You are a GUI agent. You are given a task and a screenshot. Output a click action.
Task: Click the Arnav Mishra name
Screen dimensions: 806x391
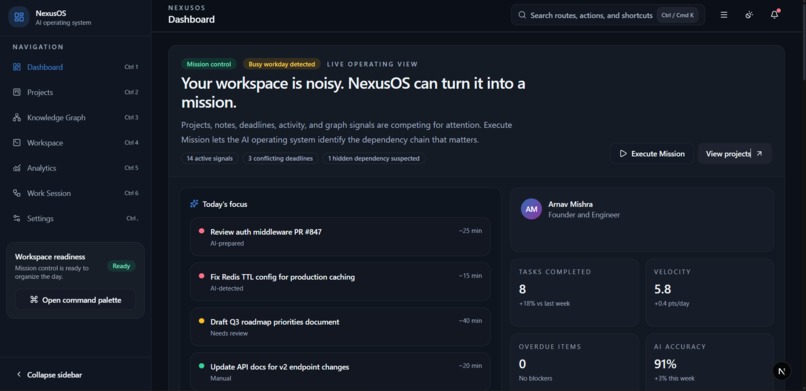point(570,204)
